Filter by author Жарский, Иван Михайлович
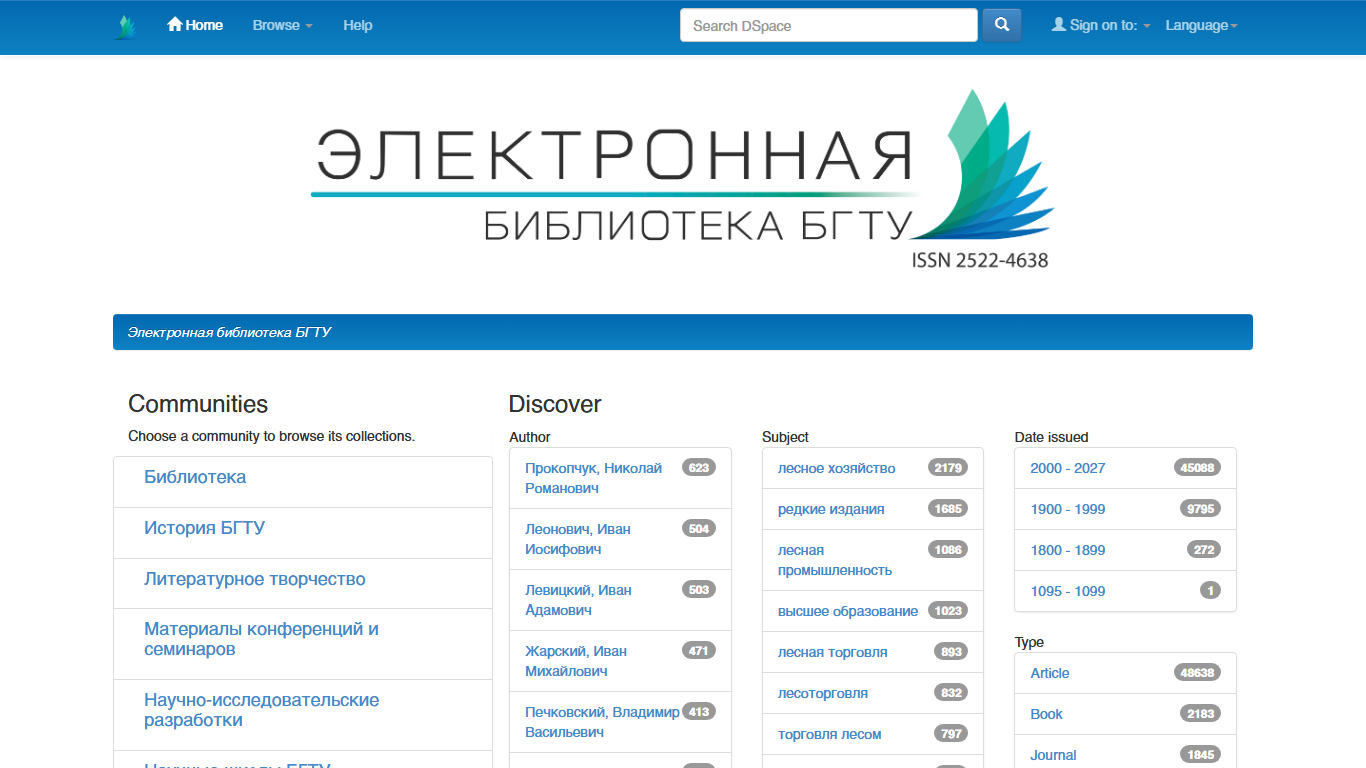The width and height of the screenshot is (1366, 768). (576, 661)
